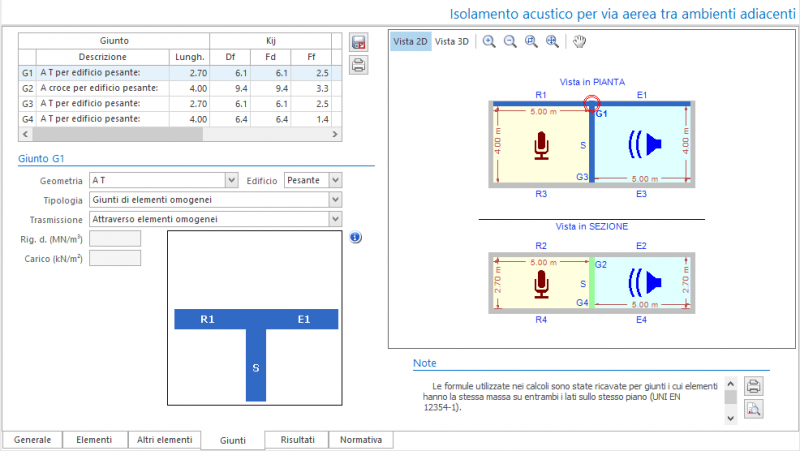Click the Lungh. column header
800x451 pixels.
[189, 57]
